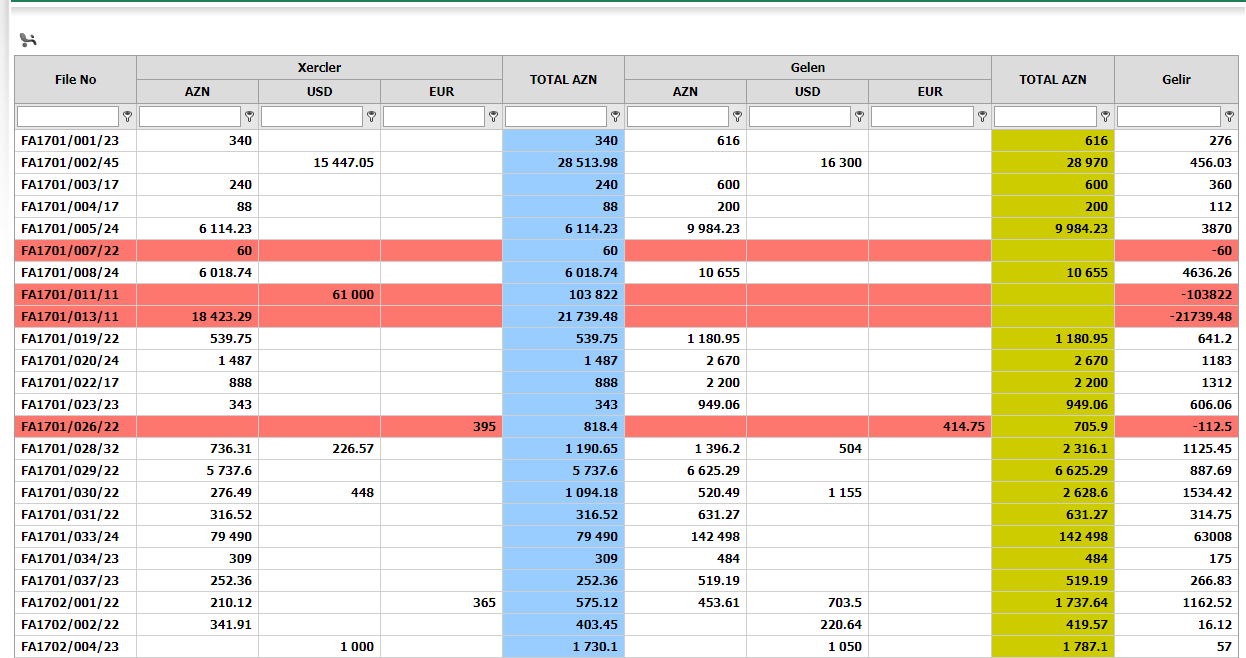
Task: Click the filter icon beside File No input
Action: point(127,117)
